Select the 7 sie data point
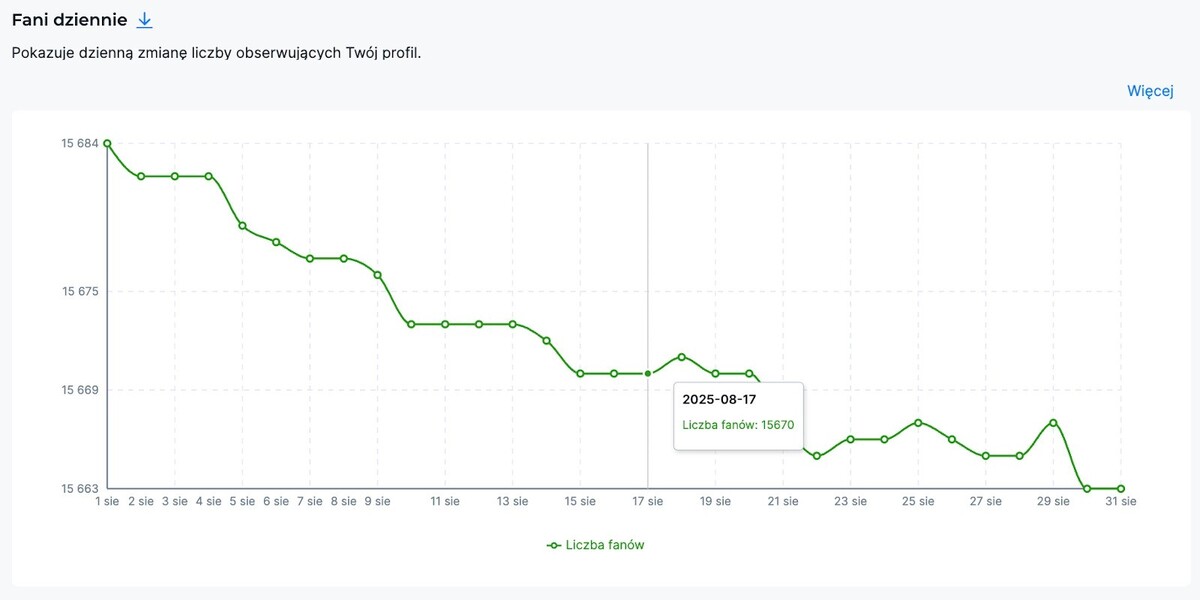Screen dimensions: 1200x600 point(310,259)
